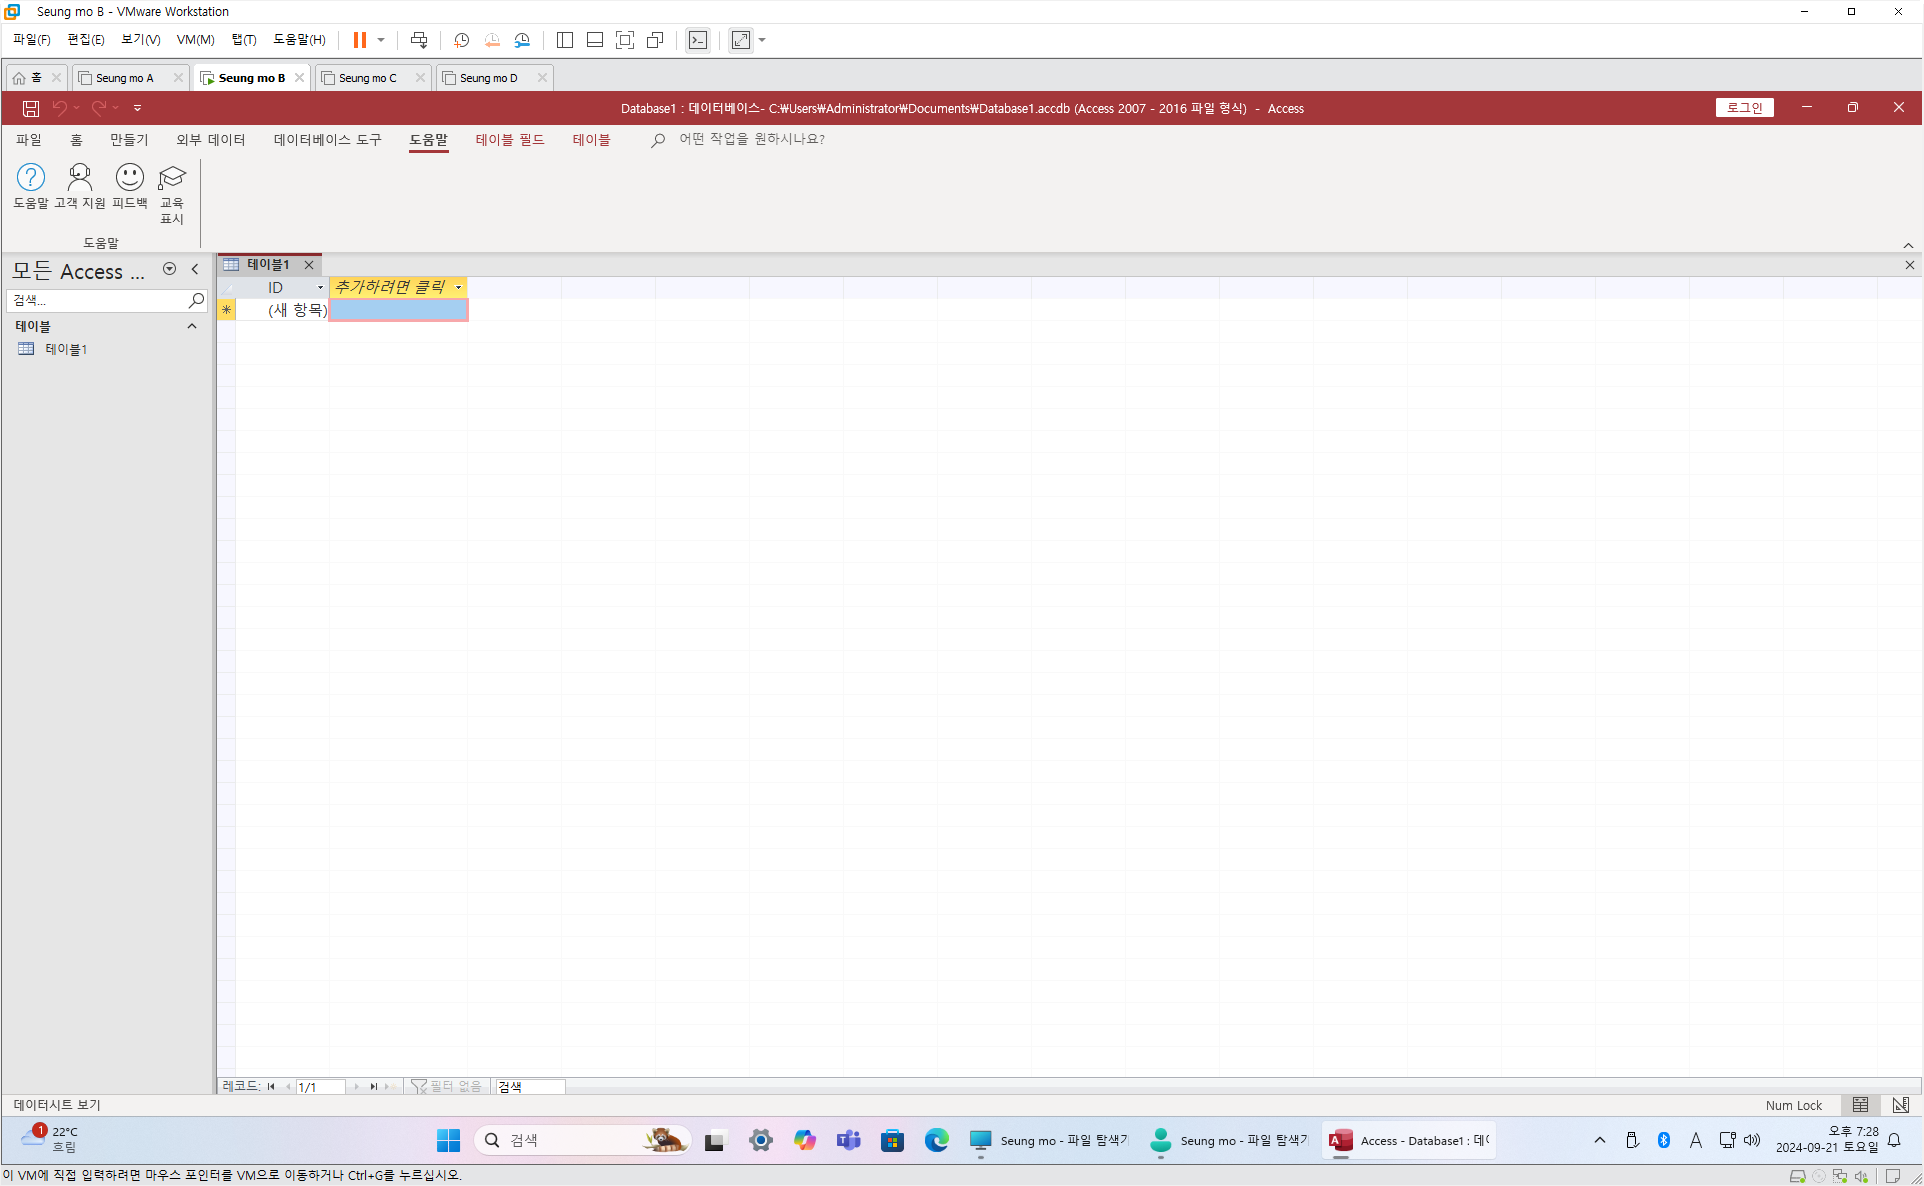Toggle the filter indicator in the record bar
This screenshot has height=1186, width=1924.
(446, 1086)
